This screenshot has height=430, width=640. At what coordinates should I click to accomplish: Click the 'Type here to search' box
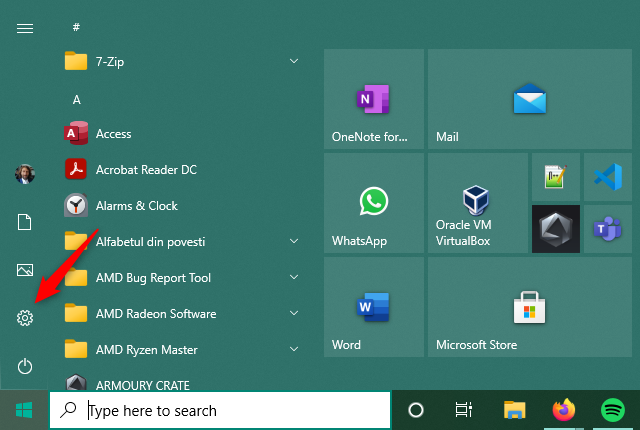tap(220, 410)
